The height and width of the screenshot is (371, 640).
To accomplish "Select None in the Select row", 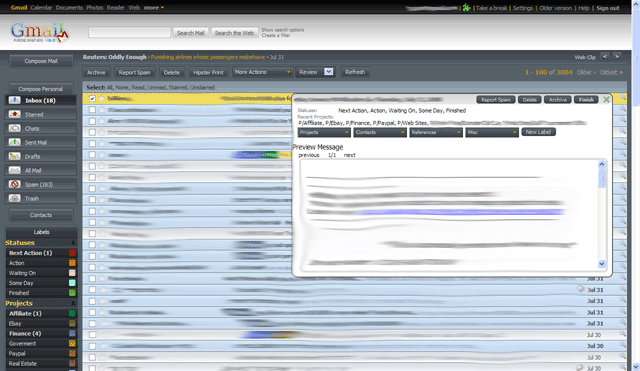I will (x=122, y=87).
